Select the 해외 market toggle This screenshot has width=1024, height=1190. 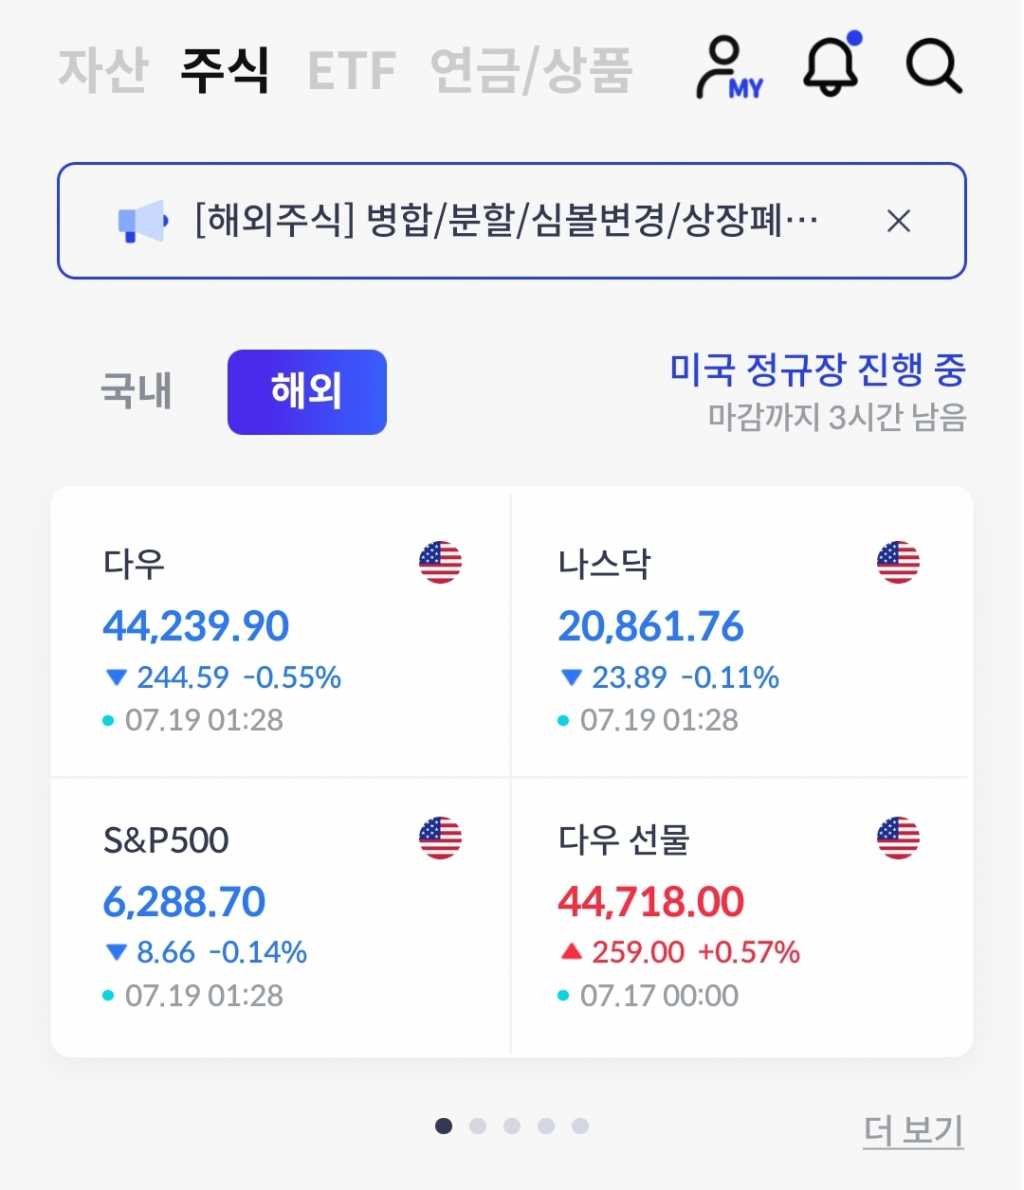pyautogui.click(x=306, y=391)
